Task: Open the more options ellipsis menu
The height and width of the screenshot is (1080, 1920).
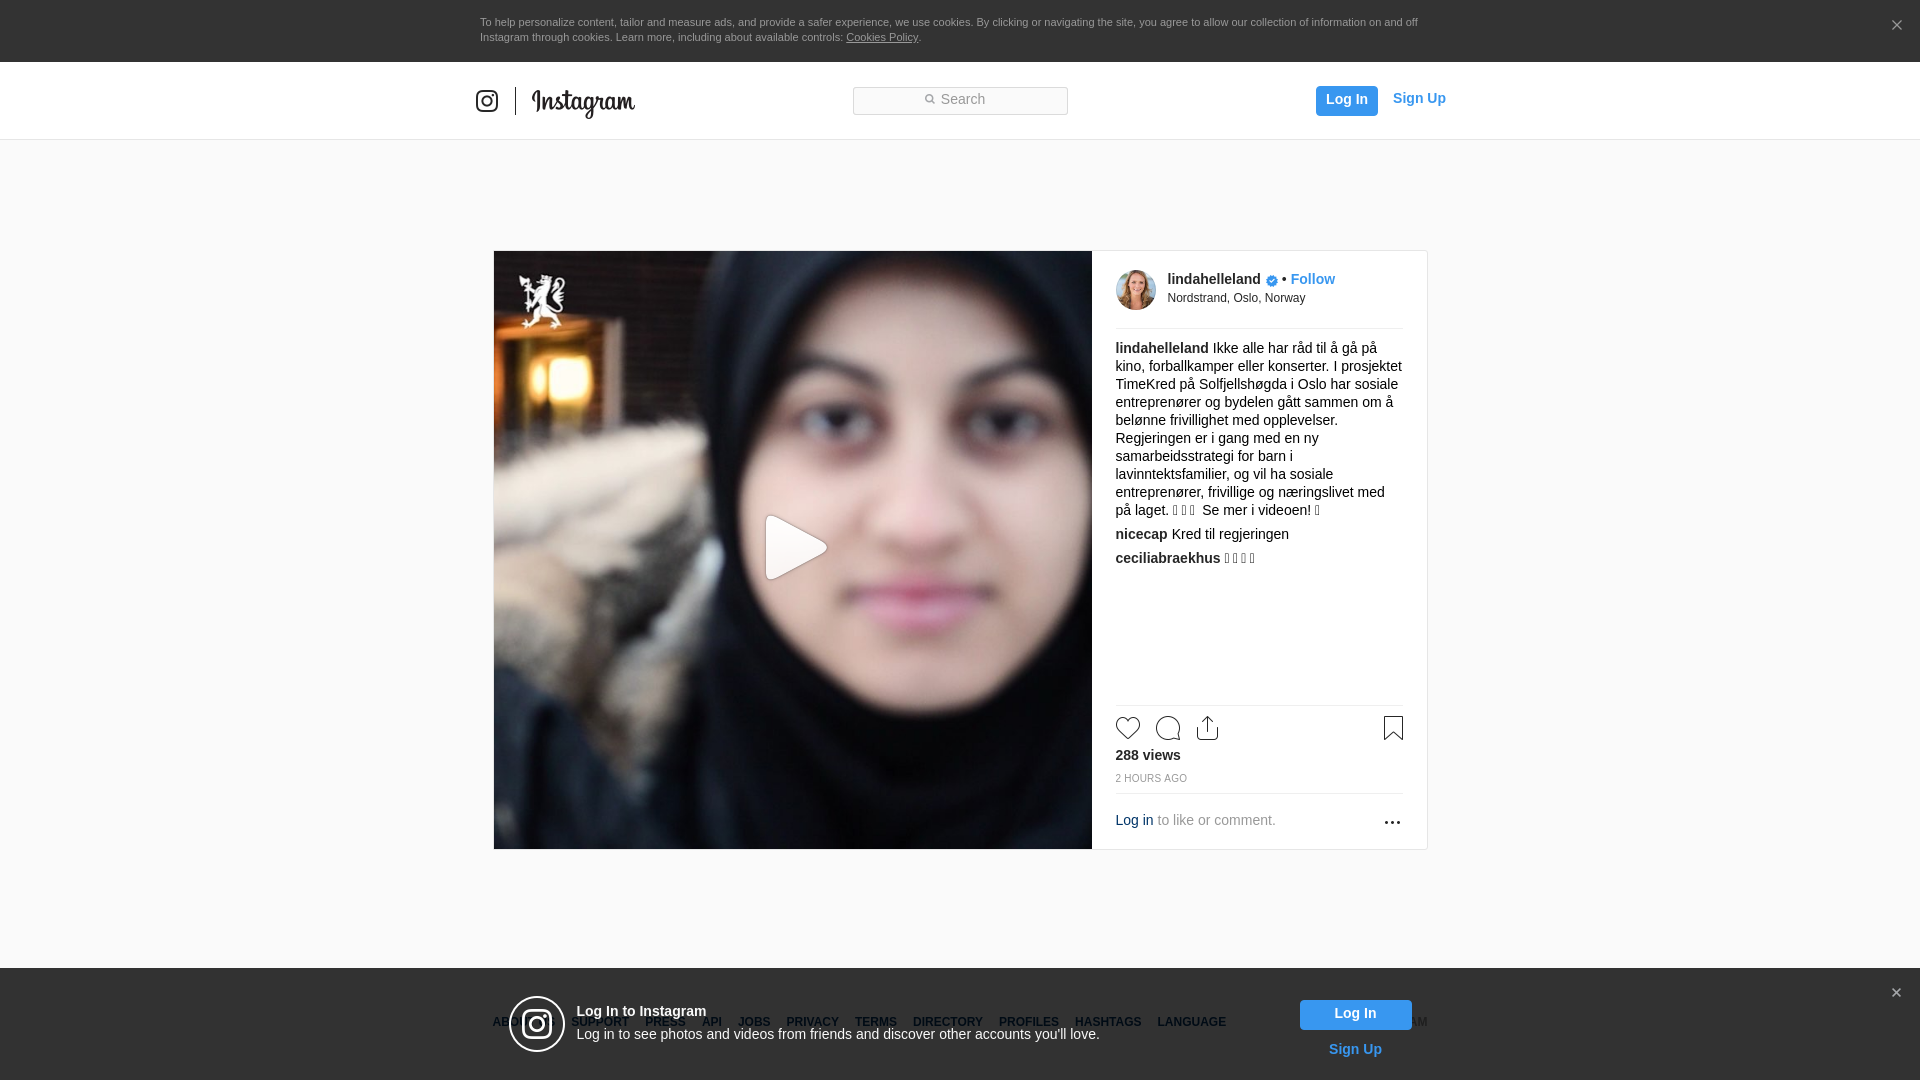Action: pos(1392,822)
